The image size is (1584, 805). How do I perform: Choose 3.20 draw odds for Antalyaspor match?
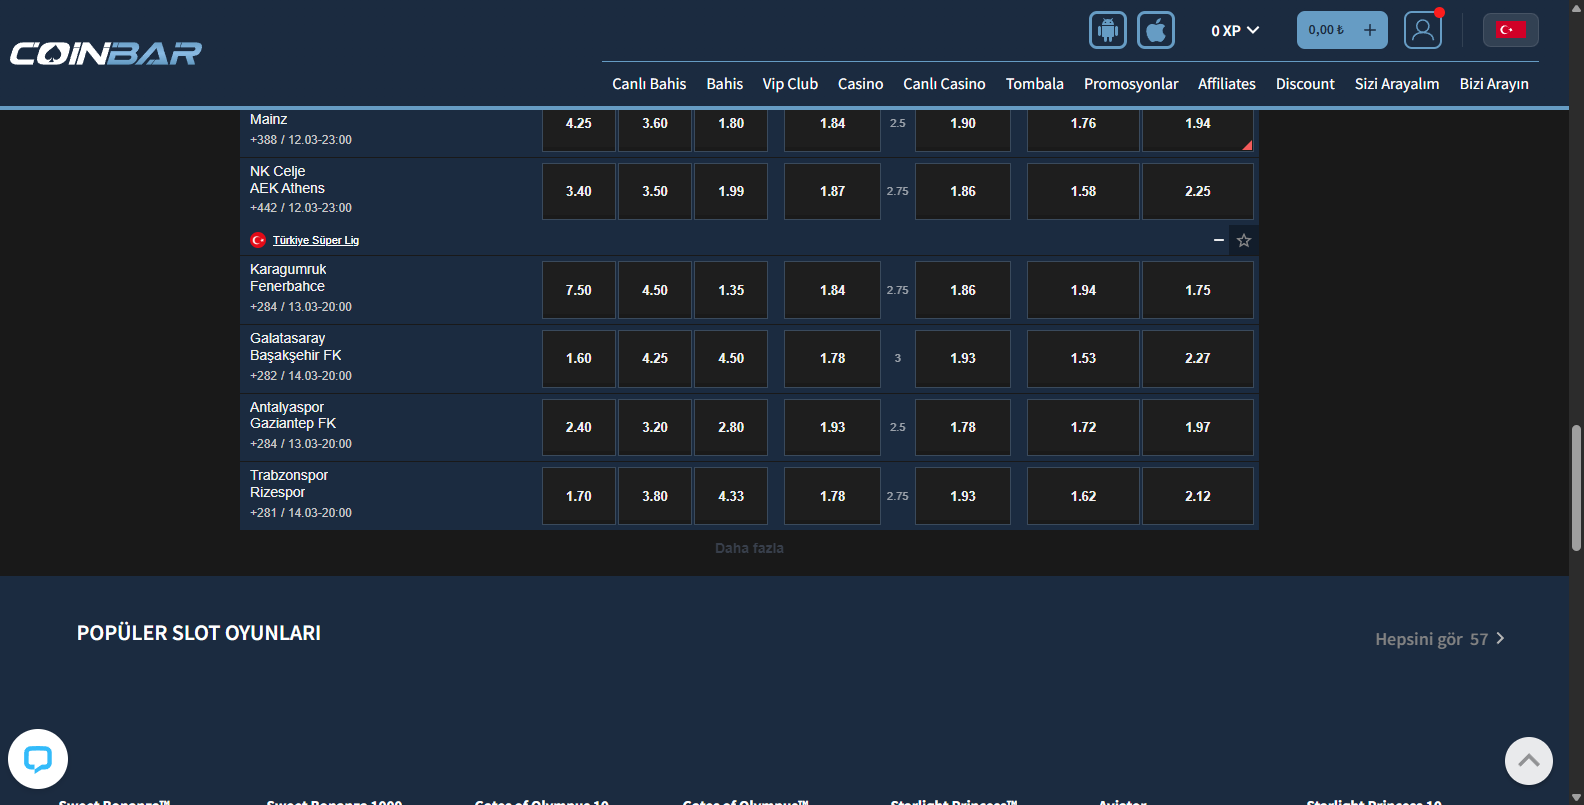pyautogui.click(x=655, y=427)
